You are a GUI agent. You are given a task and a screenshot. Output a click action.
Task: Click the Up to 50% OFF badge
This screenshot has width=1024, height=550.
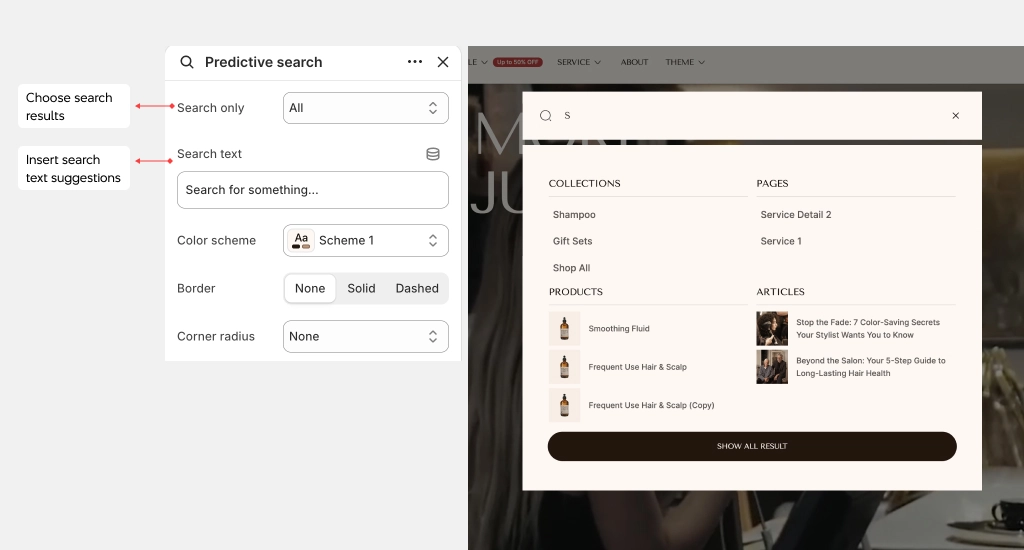518,62
